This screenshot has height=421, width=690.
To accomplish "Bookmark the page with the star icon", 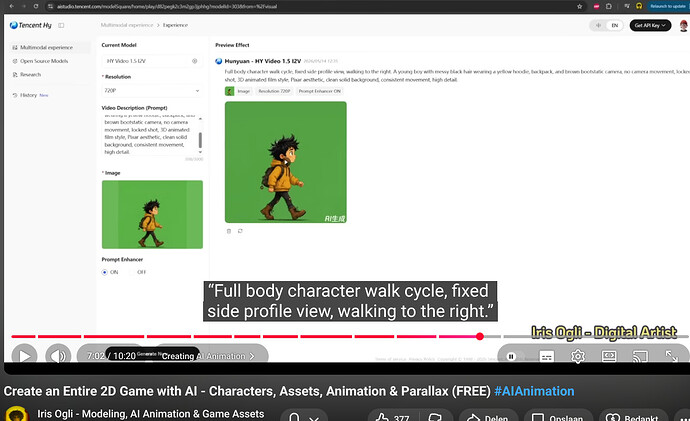I will pyautogui.click(x=580, y=6).
